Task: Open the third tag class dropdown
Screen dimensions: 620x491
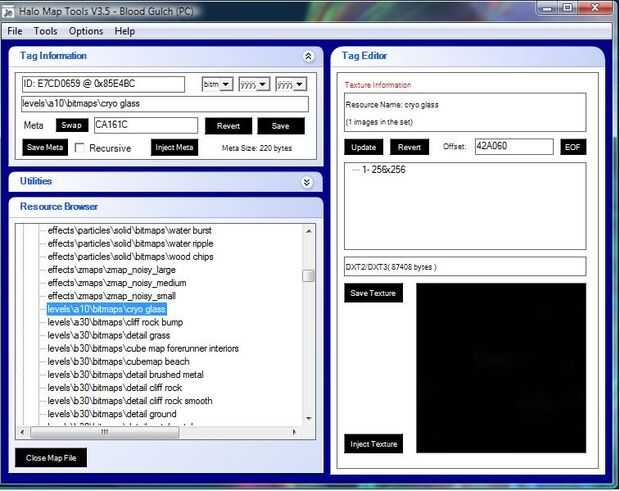Action: pyautogui.click(x=291, y=84)
